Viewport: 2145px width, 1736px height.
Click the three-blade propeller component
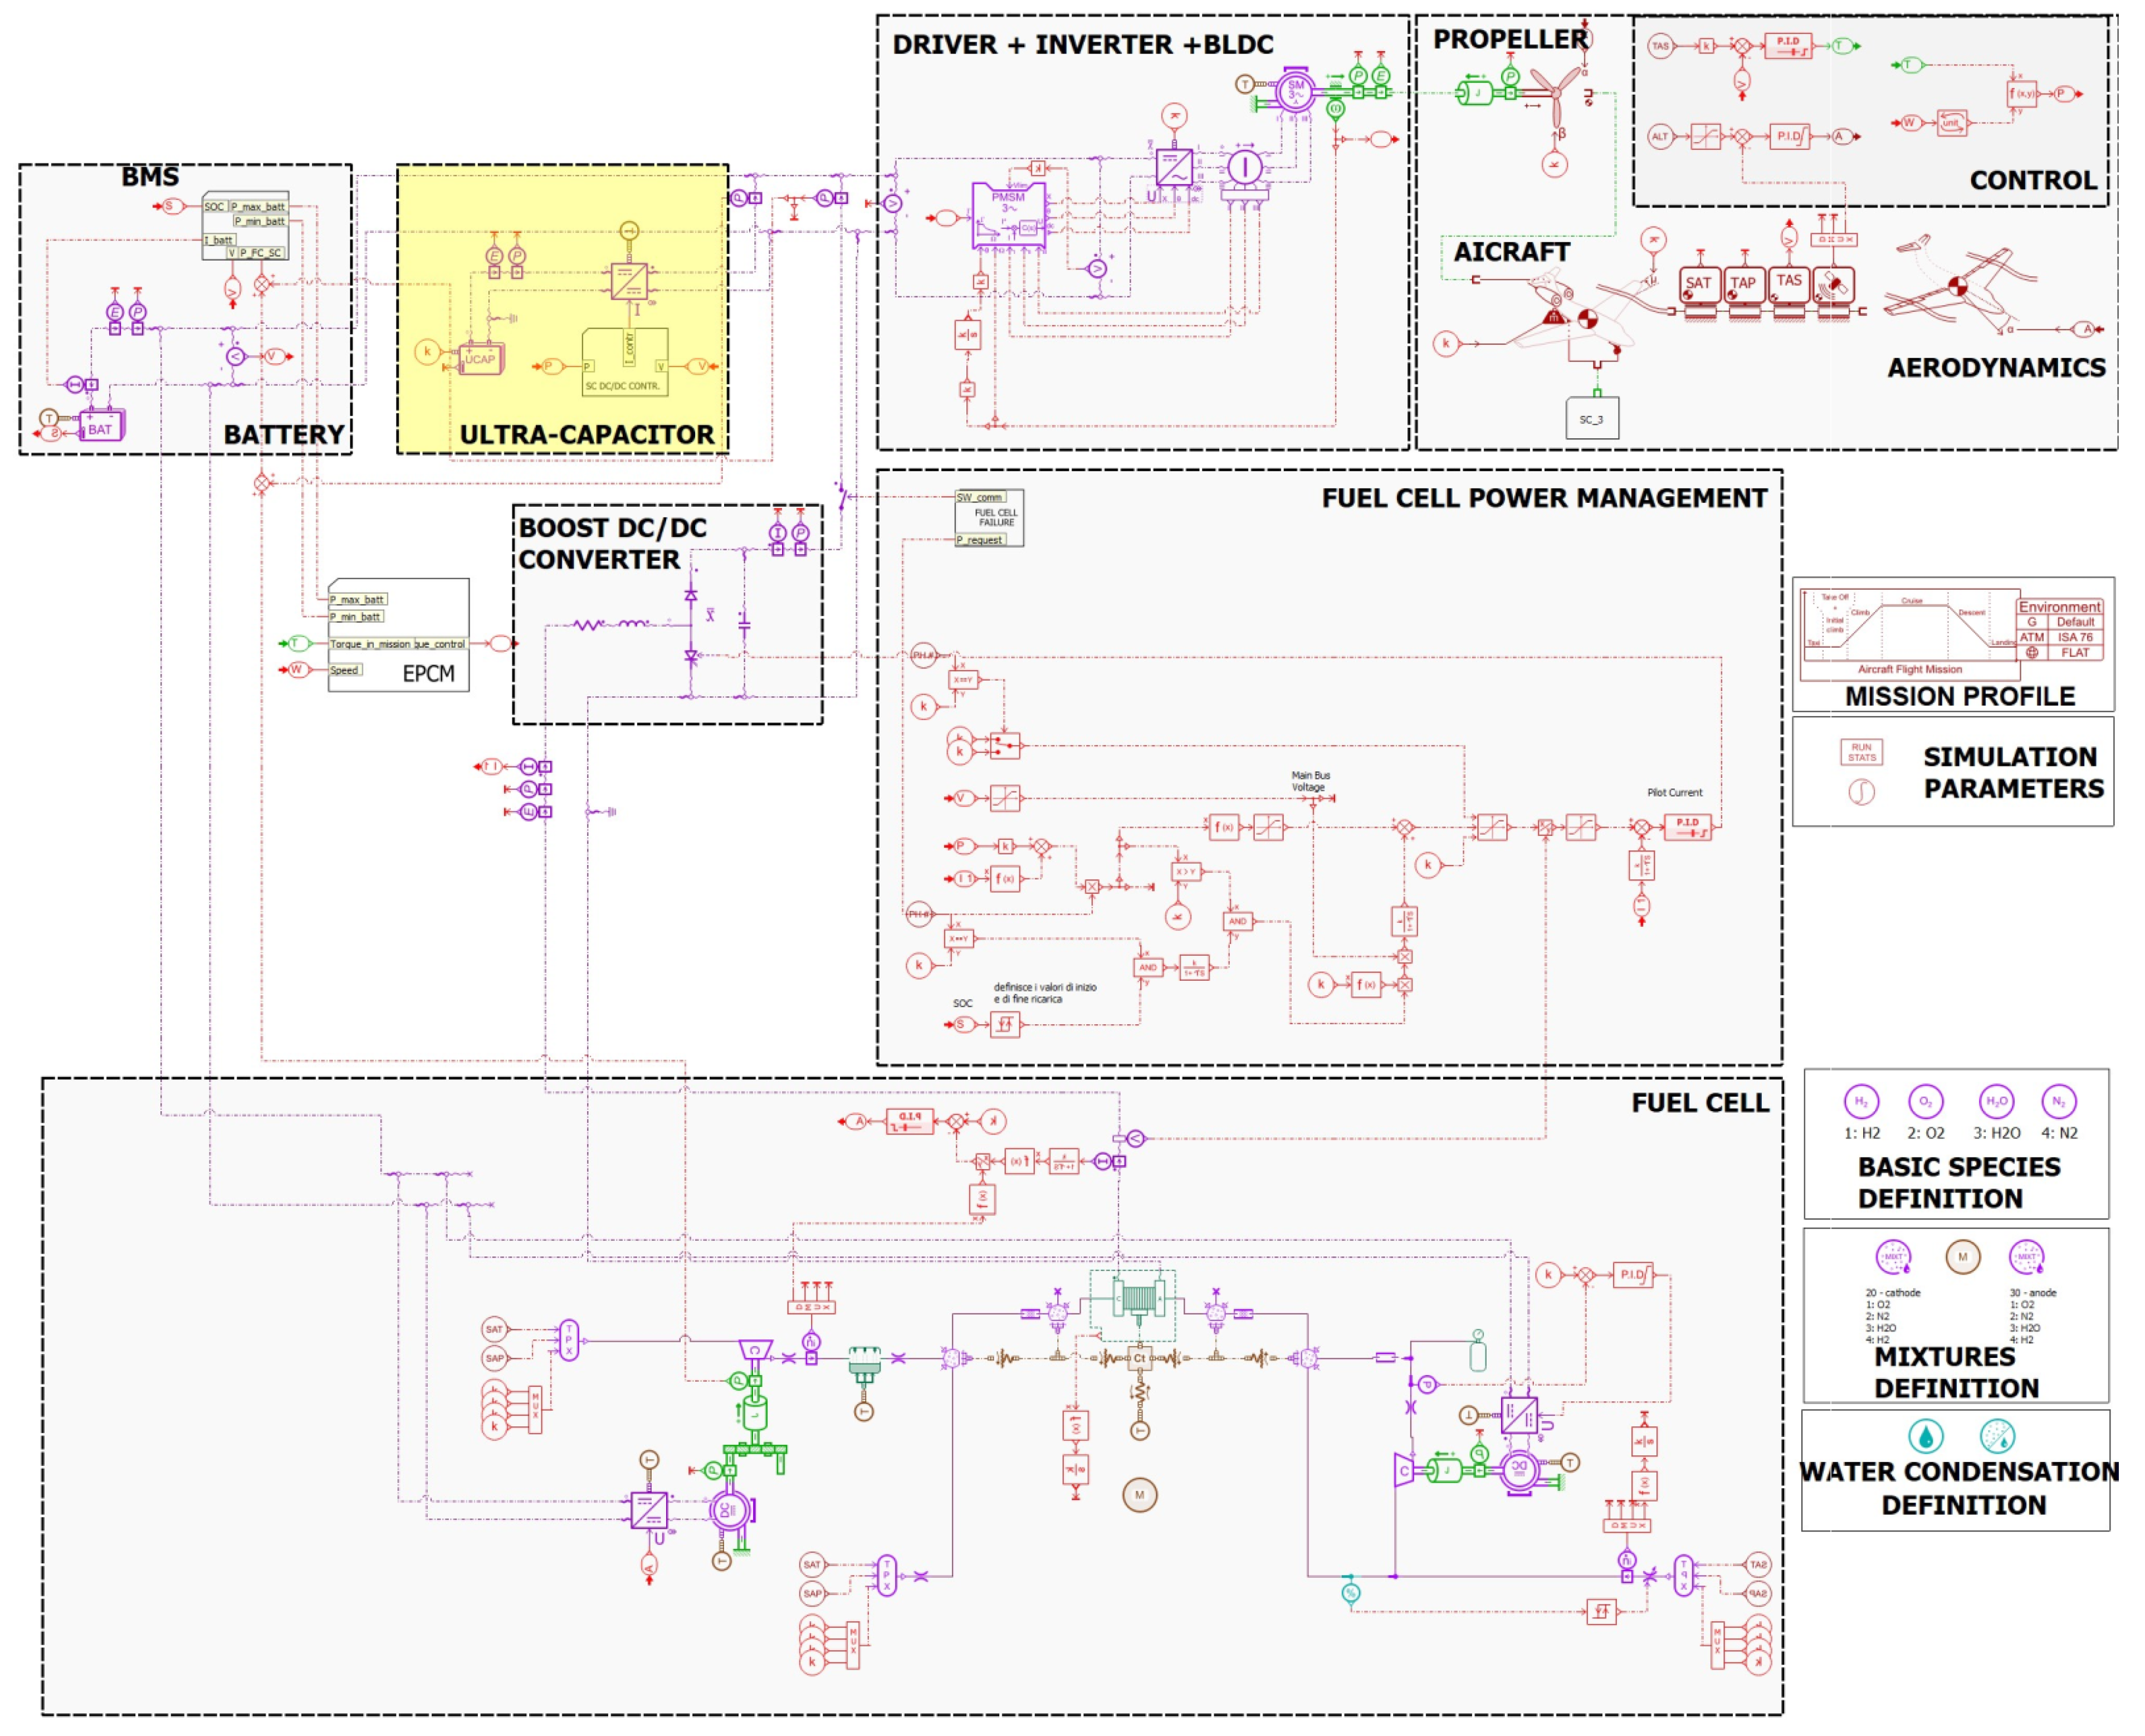1556,93
